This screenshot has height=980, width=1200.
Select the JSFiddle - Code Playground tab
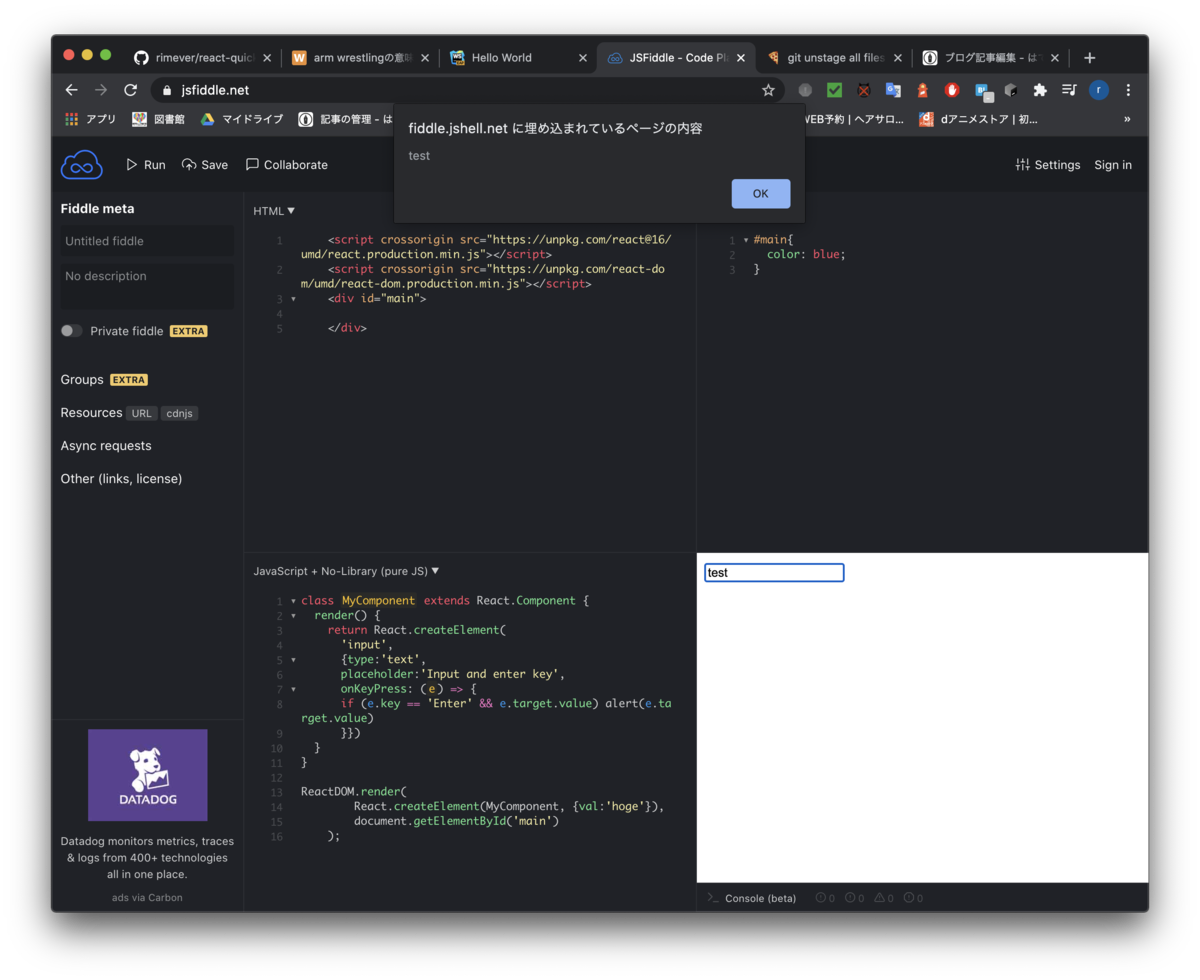676,58
